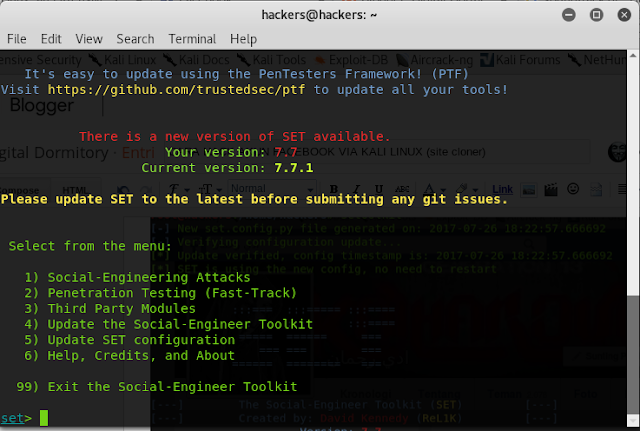Click the 'Your version: 7.7' line

(231, 152)
